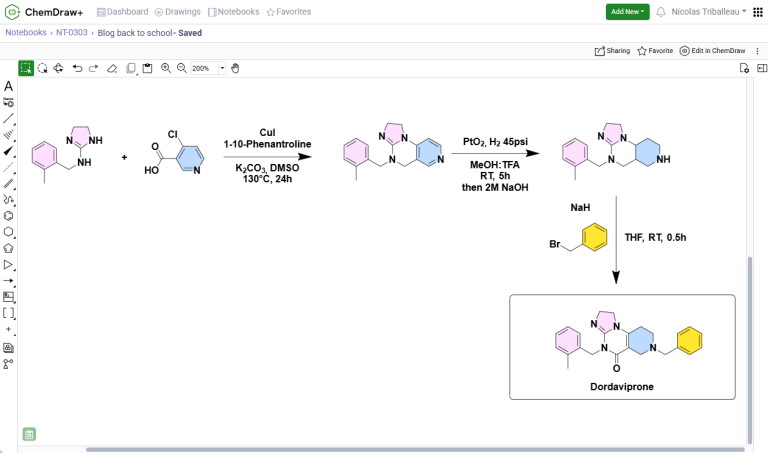Toggle the side panel view icon
Viewport: 768px width, 453px height.
[x=761, y=68]
